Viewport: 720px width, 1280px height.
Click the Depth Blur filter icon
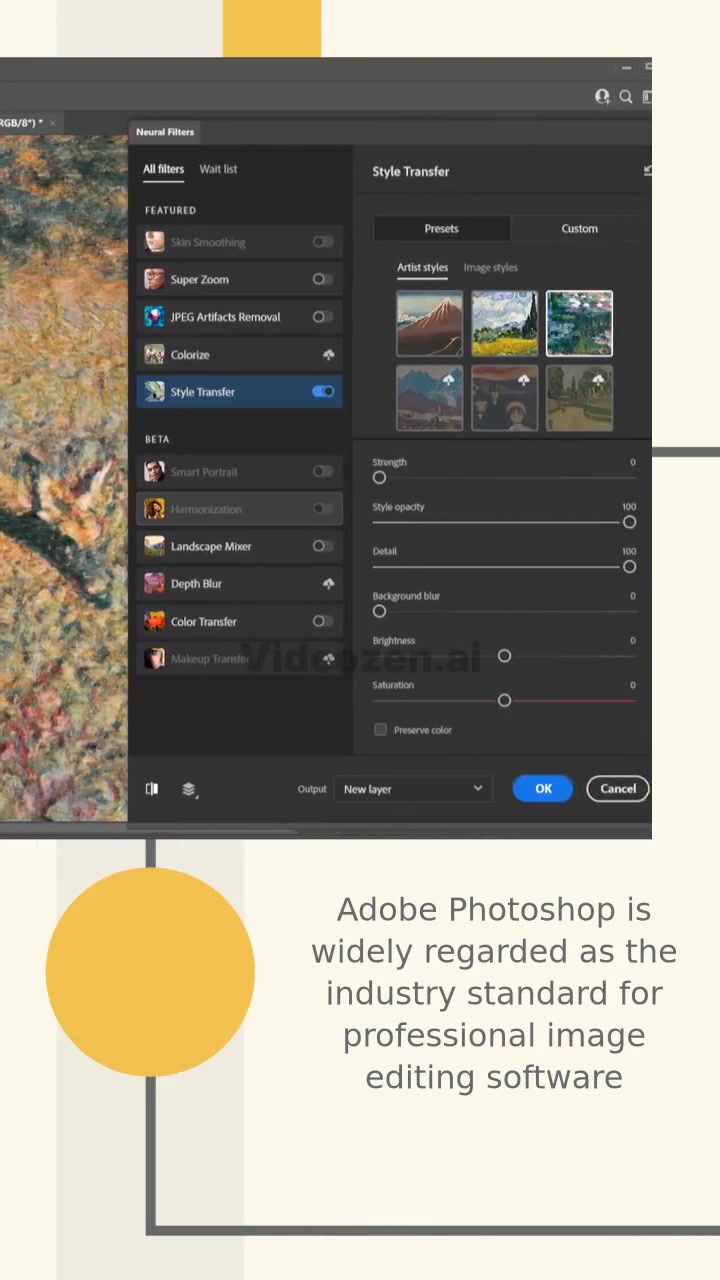154,584
